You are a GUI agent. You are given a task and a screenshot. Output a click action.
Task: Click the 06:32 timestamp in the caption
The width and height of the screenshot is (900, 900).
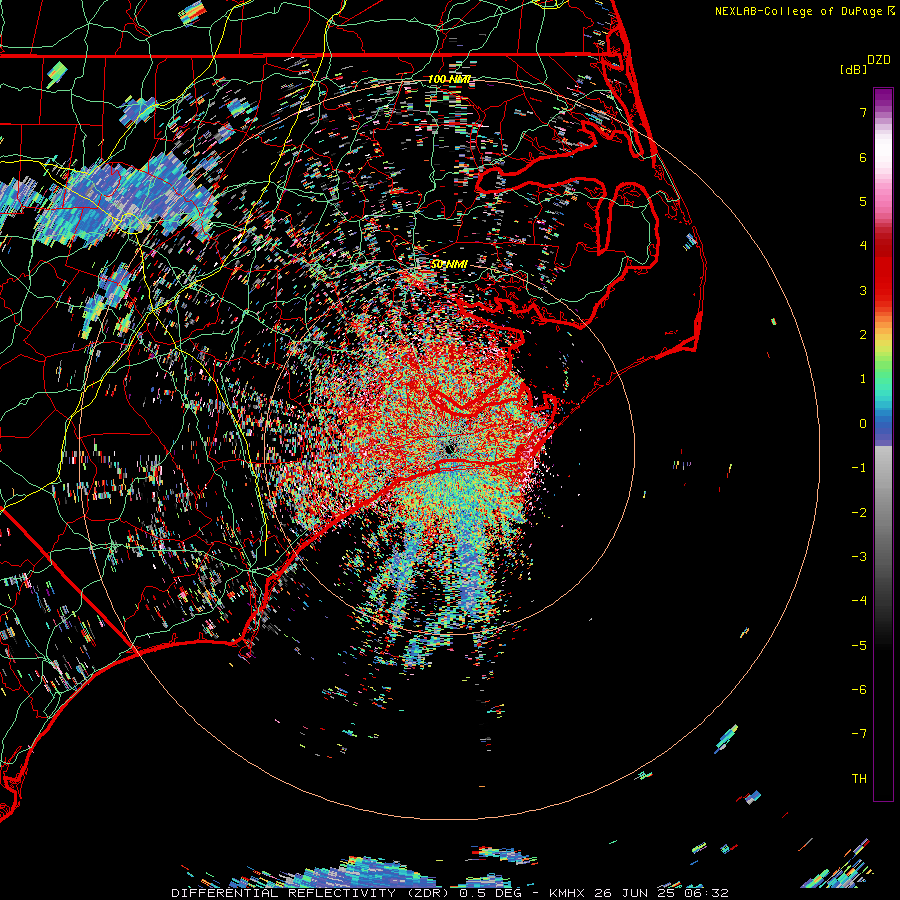tap(709, 893)
